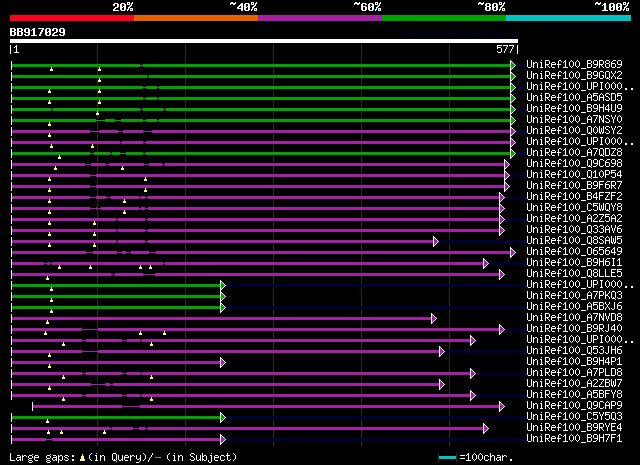Click the 577 end position label

tap(505, 49)
